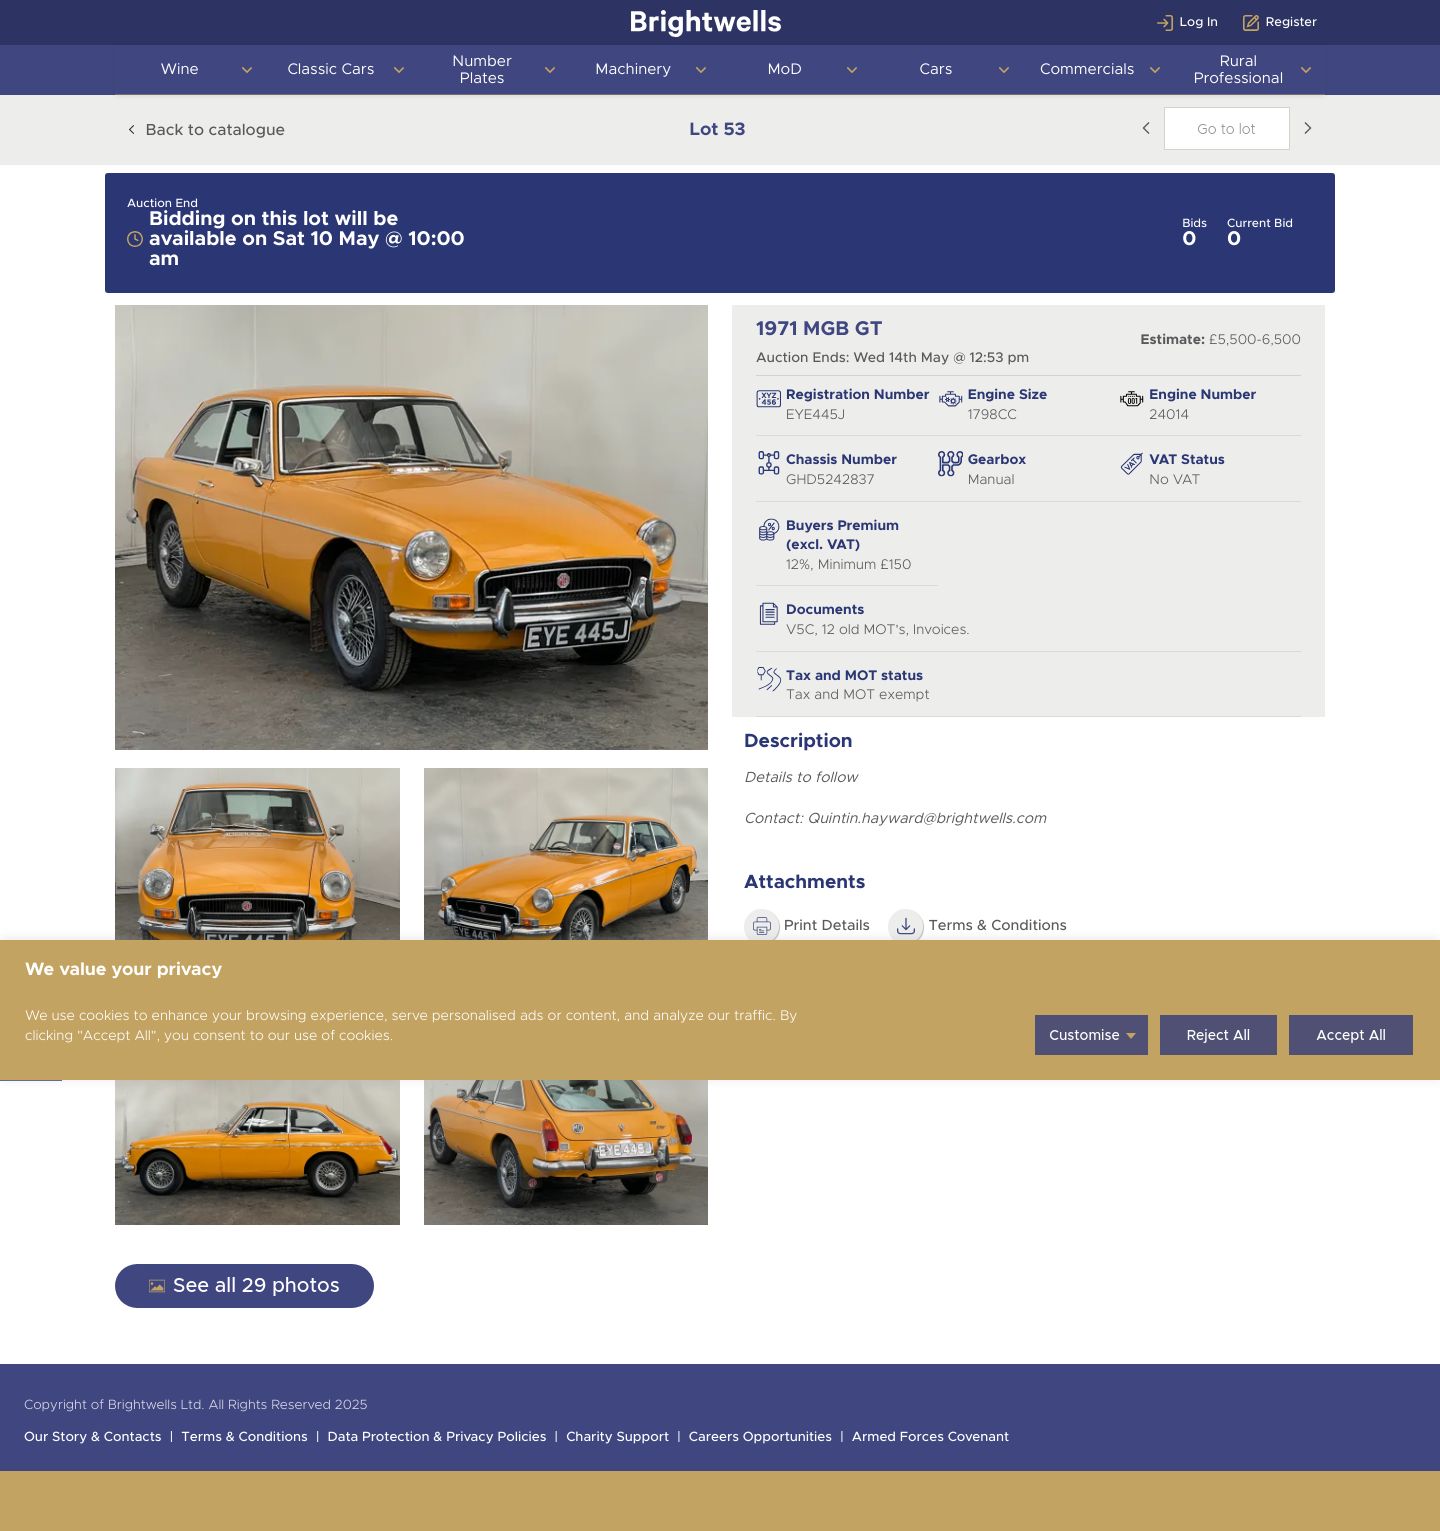Expand the Number Plates menu chevron
This screenshot has height=1531, width=1440.
pyautogui.click(x=549, y=70)
